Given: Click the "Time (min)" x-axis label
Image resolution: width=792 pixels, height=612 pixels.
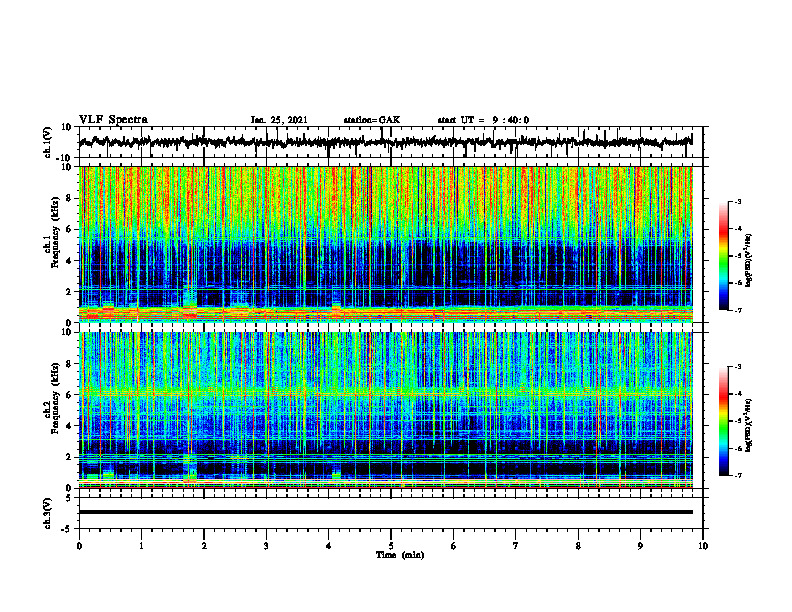Looking at the screenshot, I should point(400,555).
